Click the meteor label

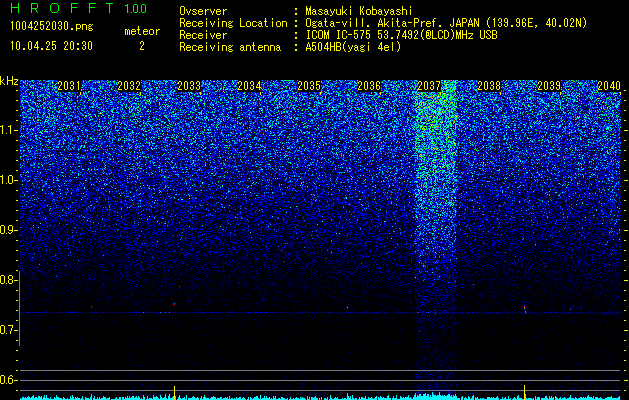point(142,31)
